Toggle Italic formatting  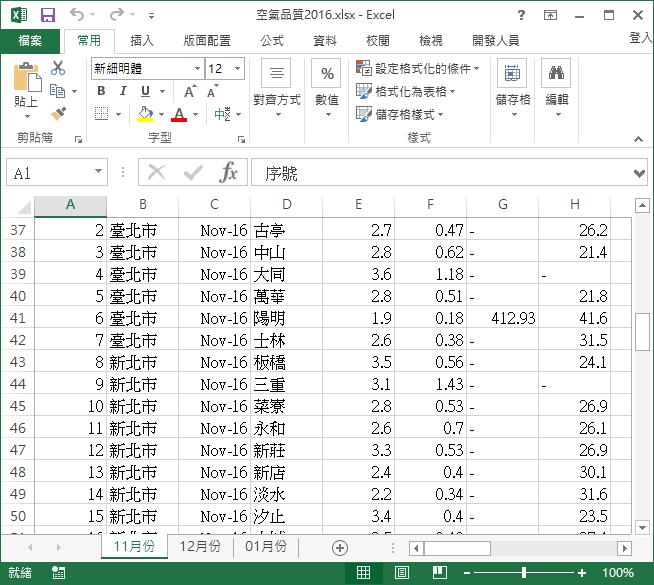point(123,90)
